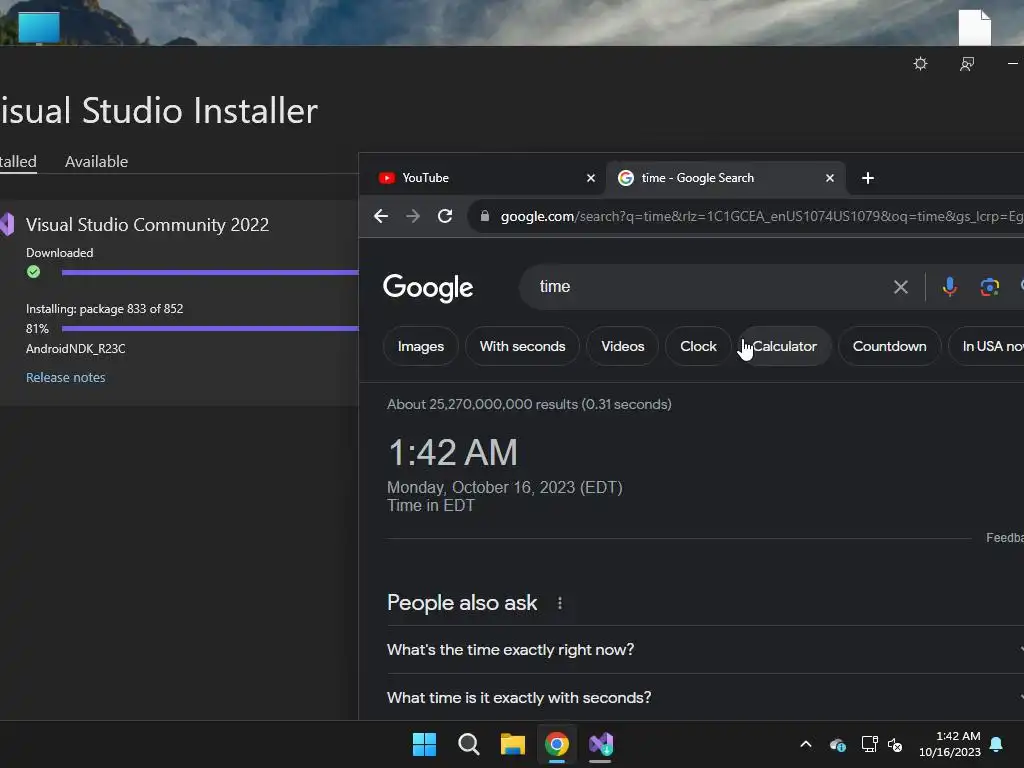
Task: Expand What time is it exactly with seconds?
Action: [705, 697]
